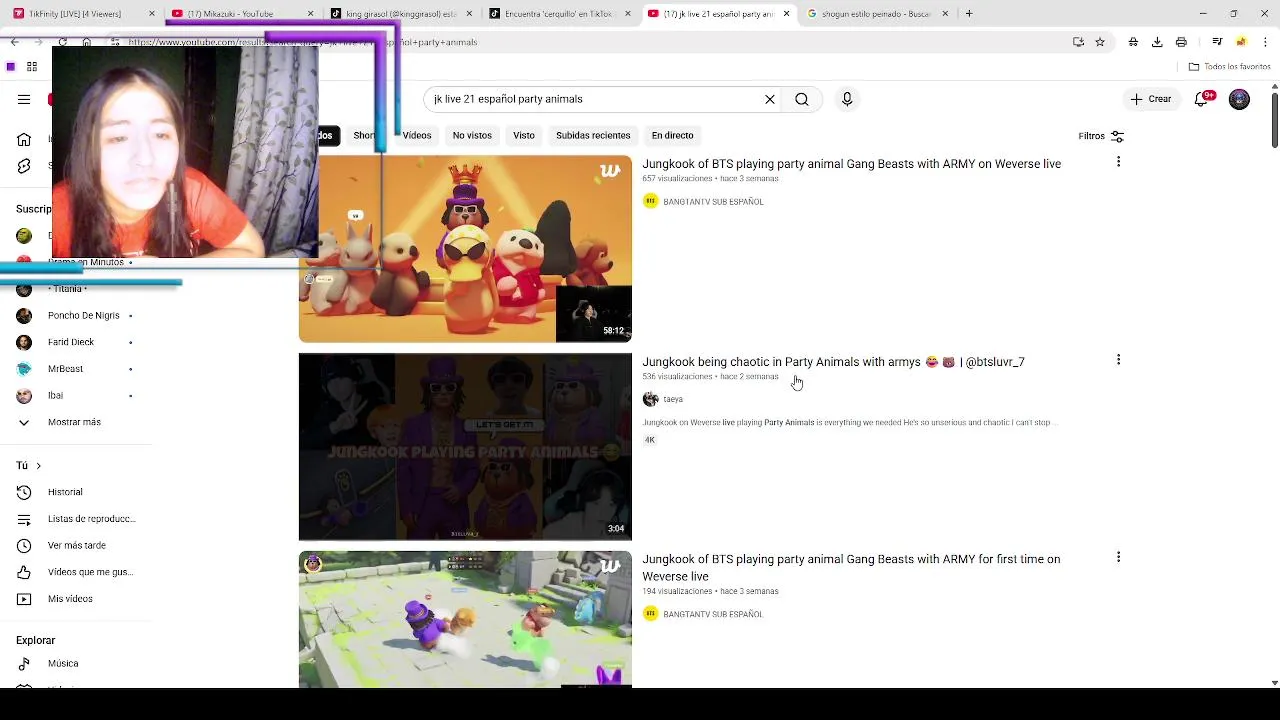Image resolution: width=1280 pixels, height=720 pixels.
Task: Expand Mostrar más subscriptions
Action: pyautogui.click(x=75, y=422)
